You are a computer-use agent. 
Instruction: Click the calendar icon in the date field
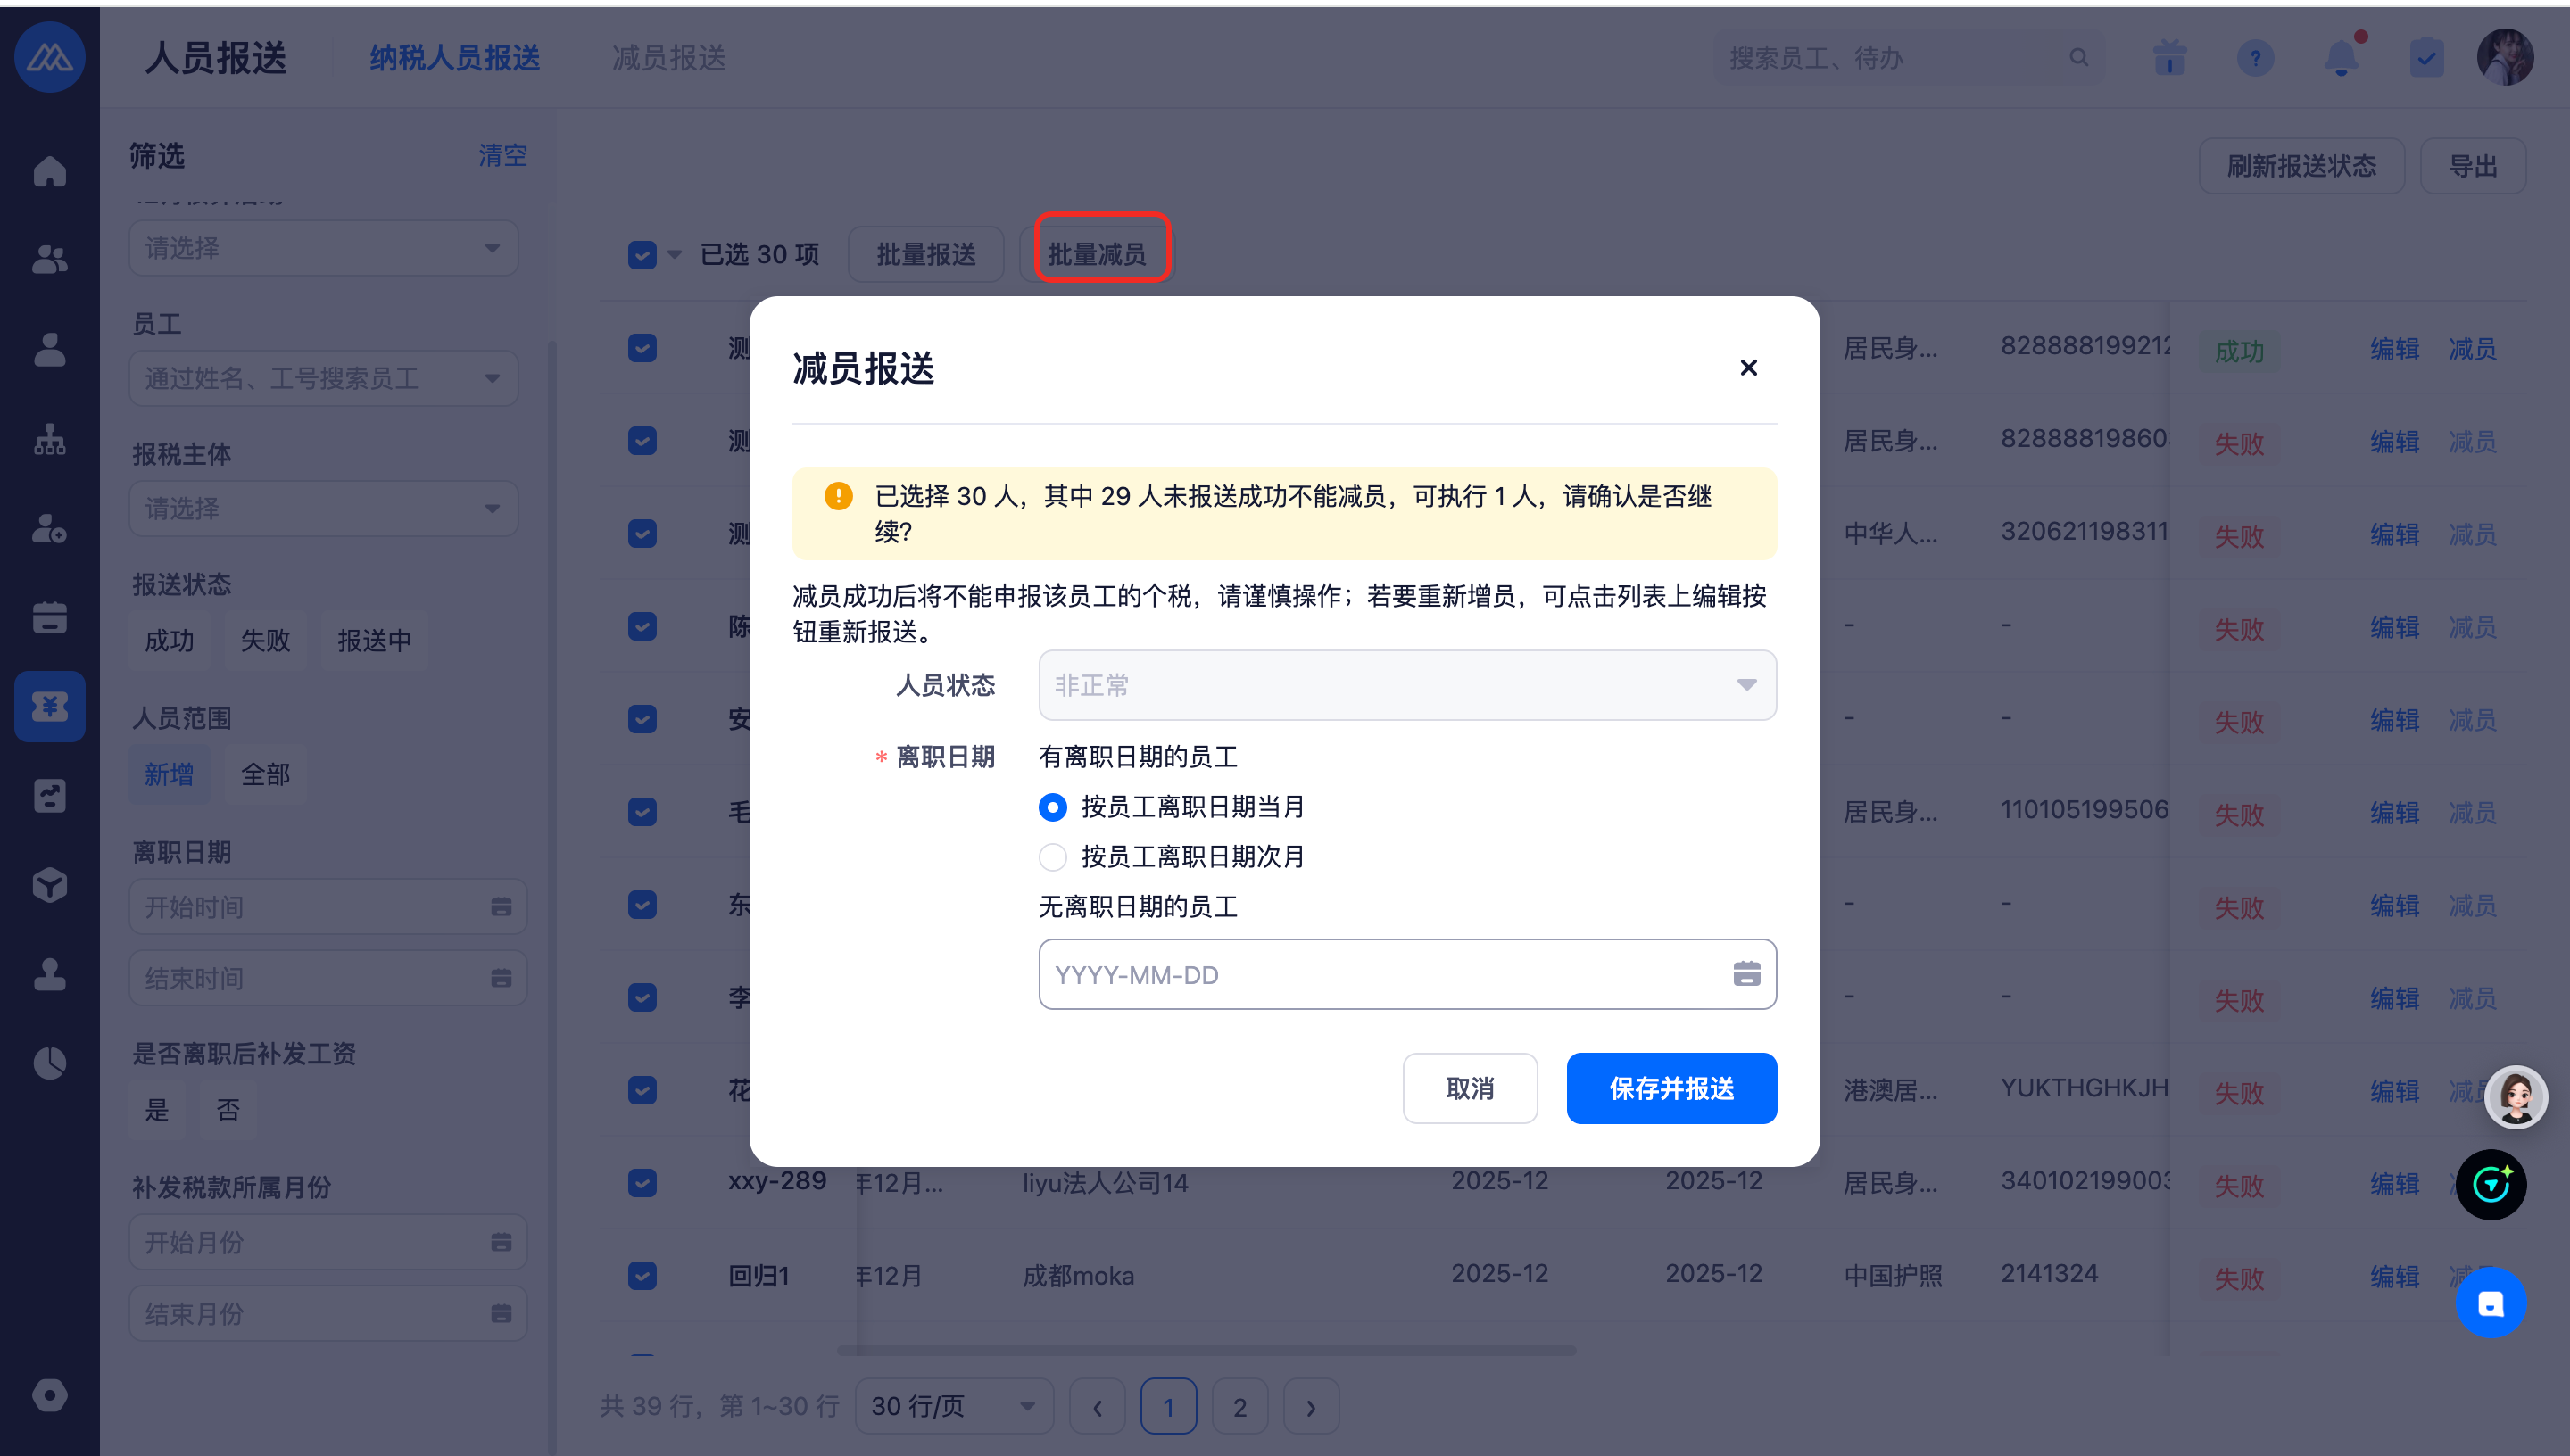[x=1746, y=974]
